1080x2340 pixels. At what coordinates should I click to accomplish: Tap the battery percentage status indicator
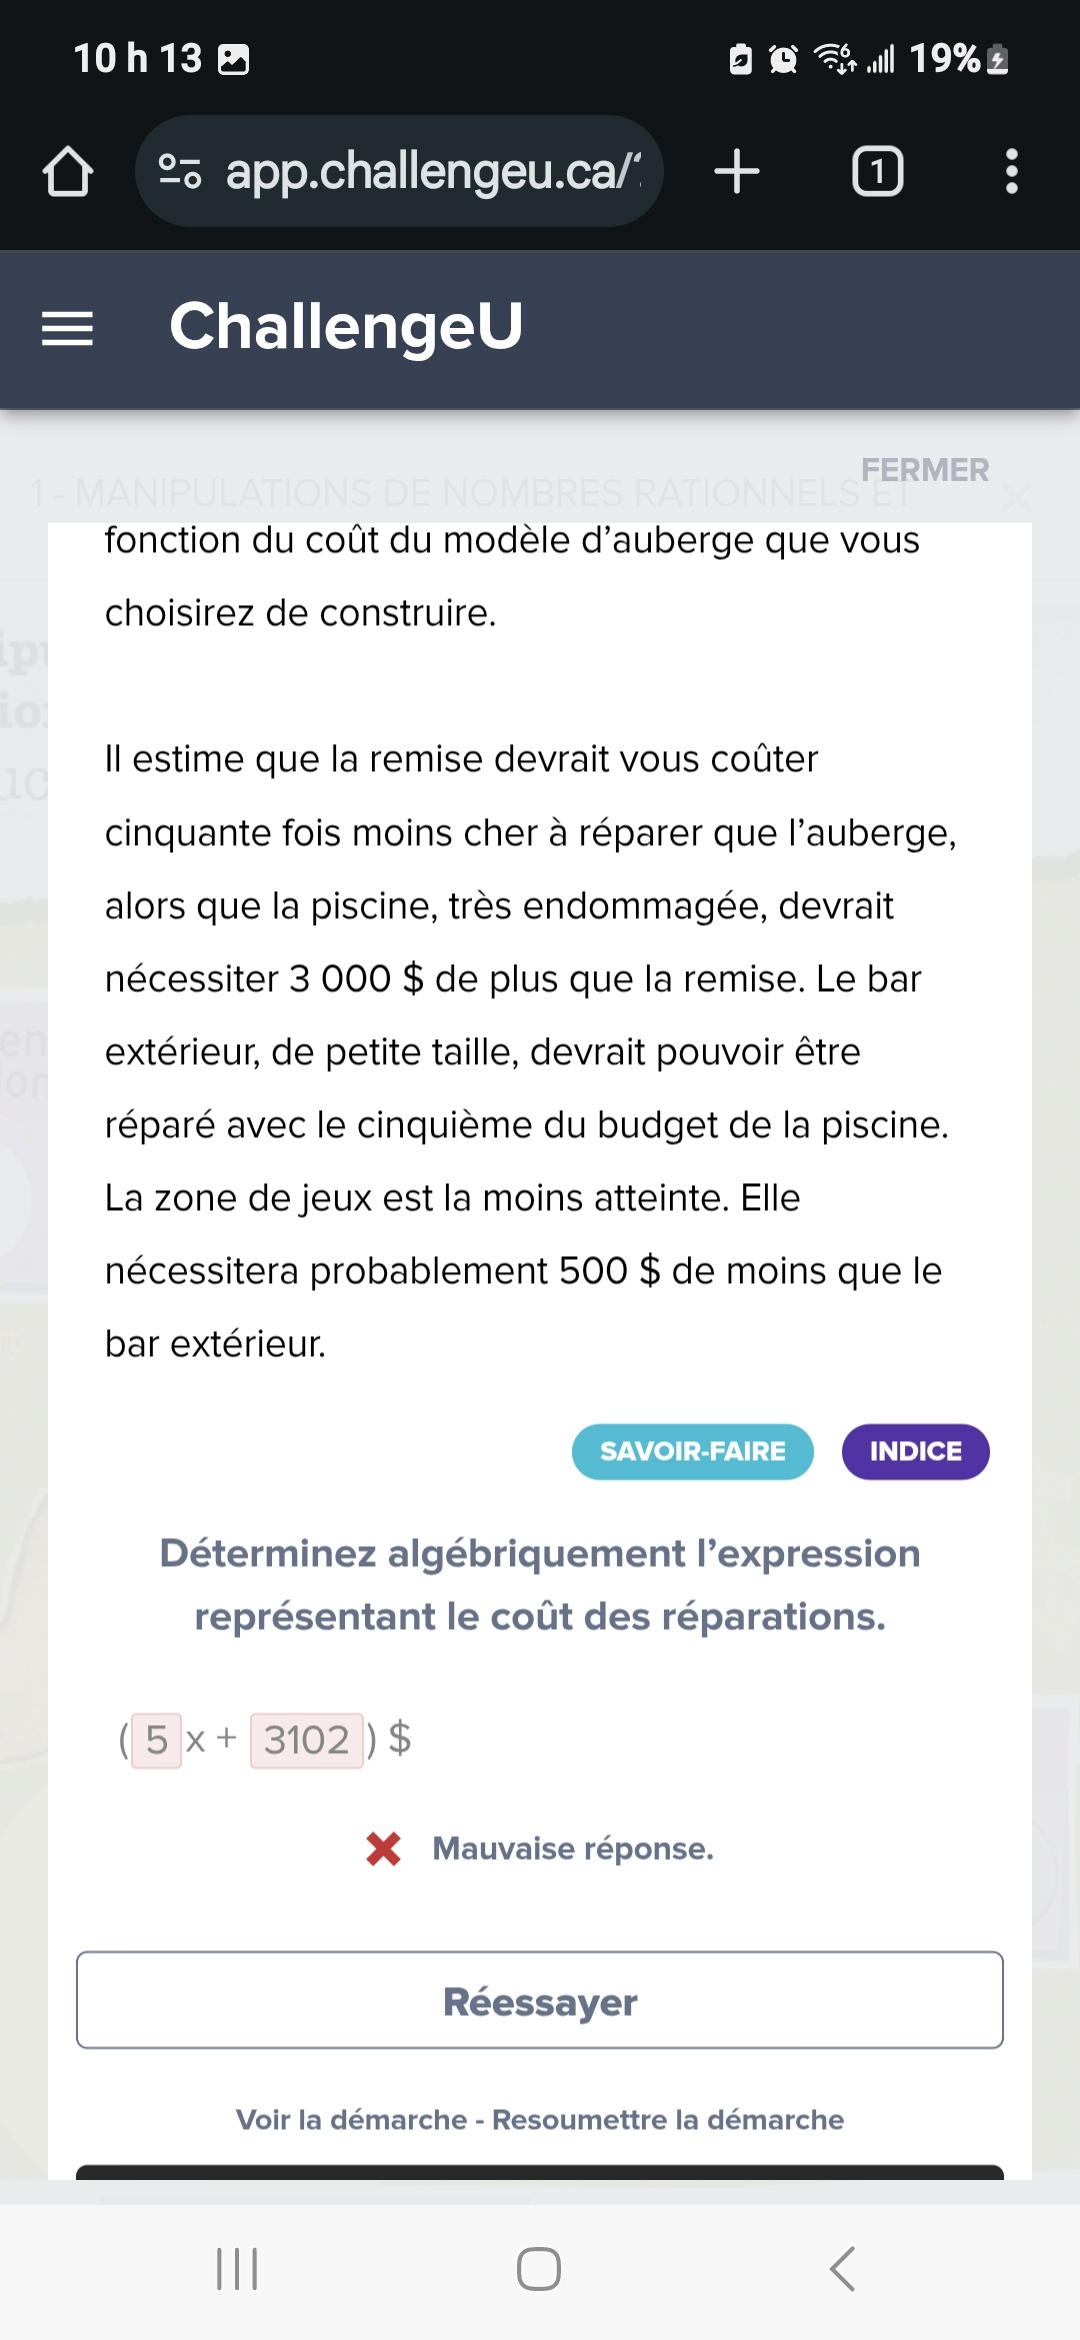[944, 59]
